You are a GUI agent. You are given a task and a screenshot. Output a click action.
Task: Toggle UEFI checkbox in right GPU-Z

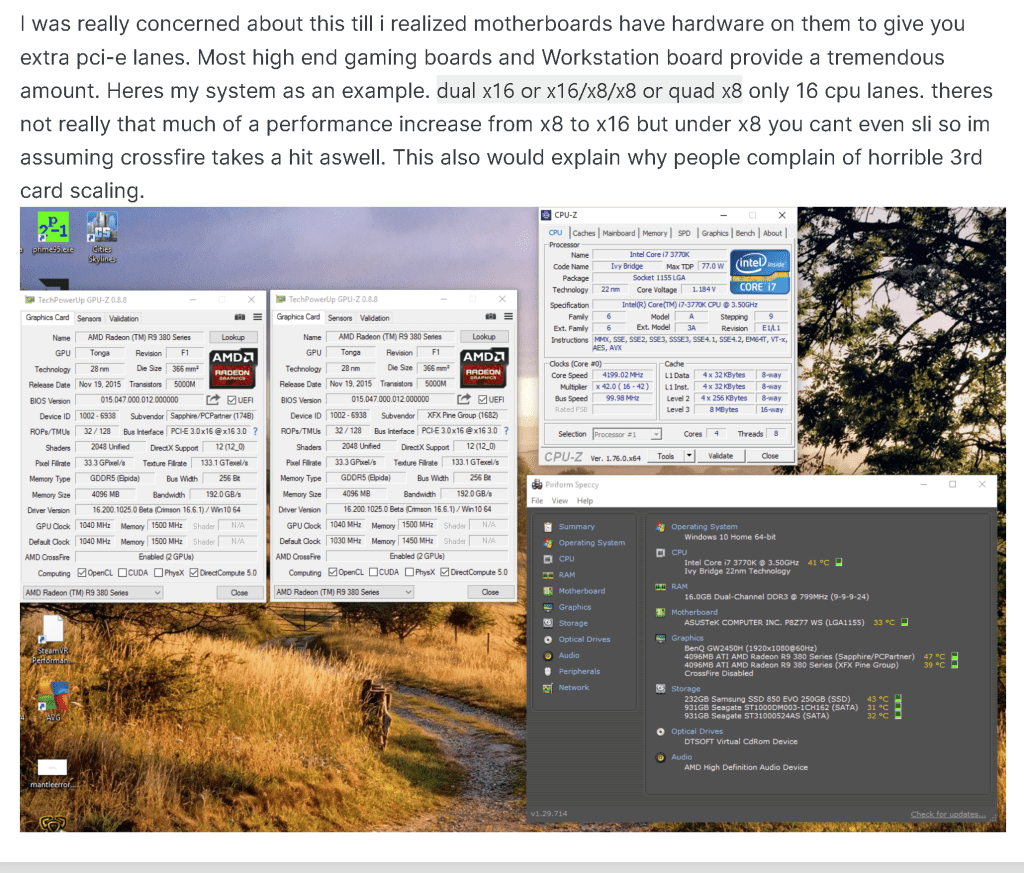click(x=482, y=399)
